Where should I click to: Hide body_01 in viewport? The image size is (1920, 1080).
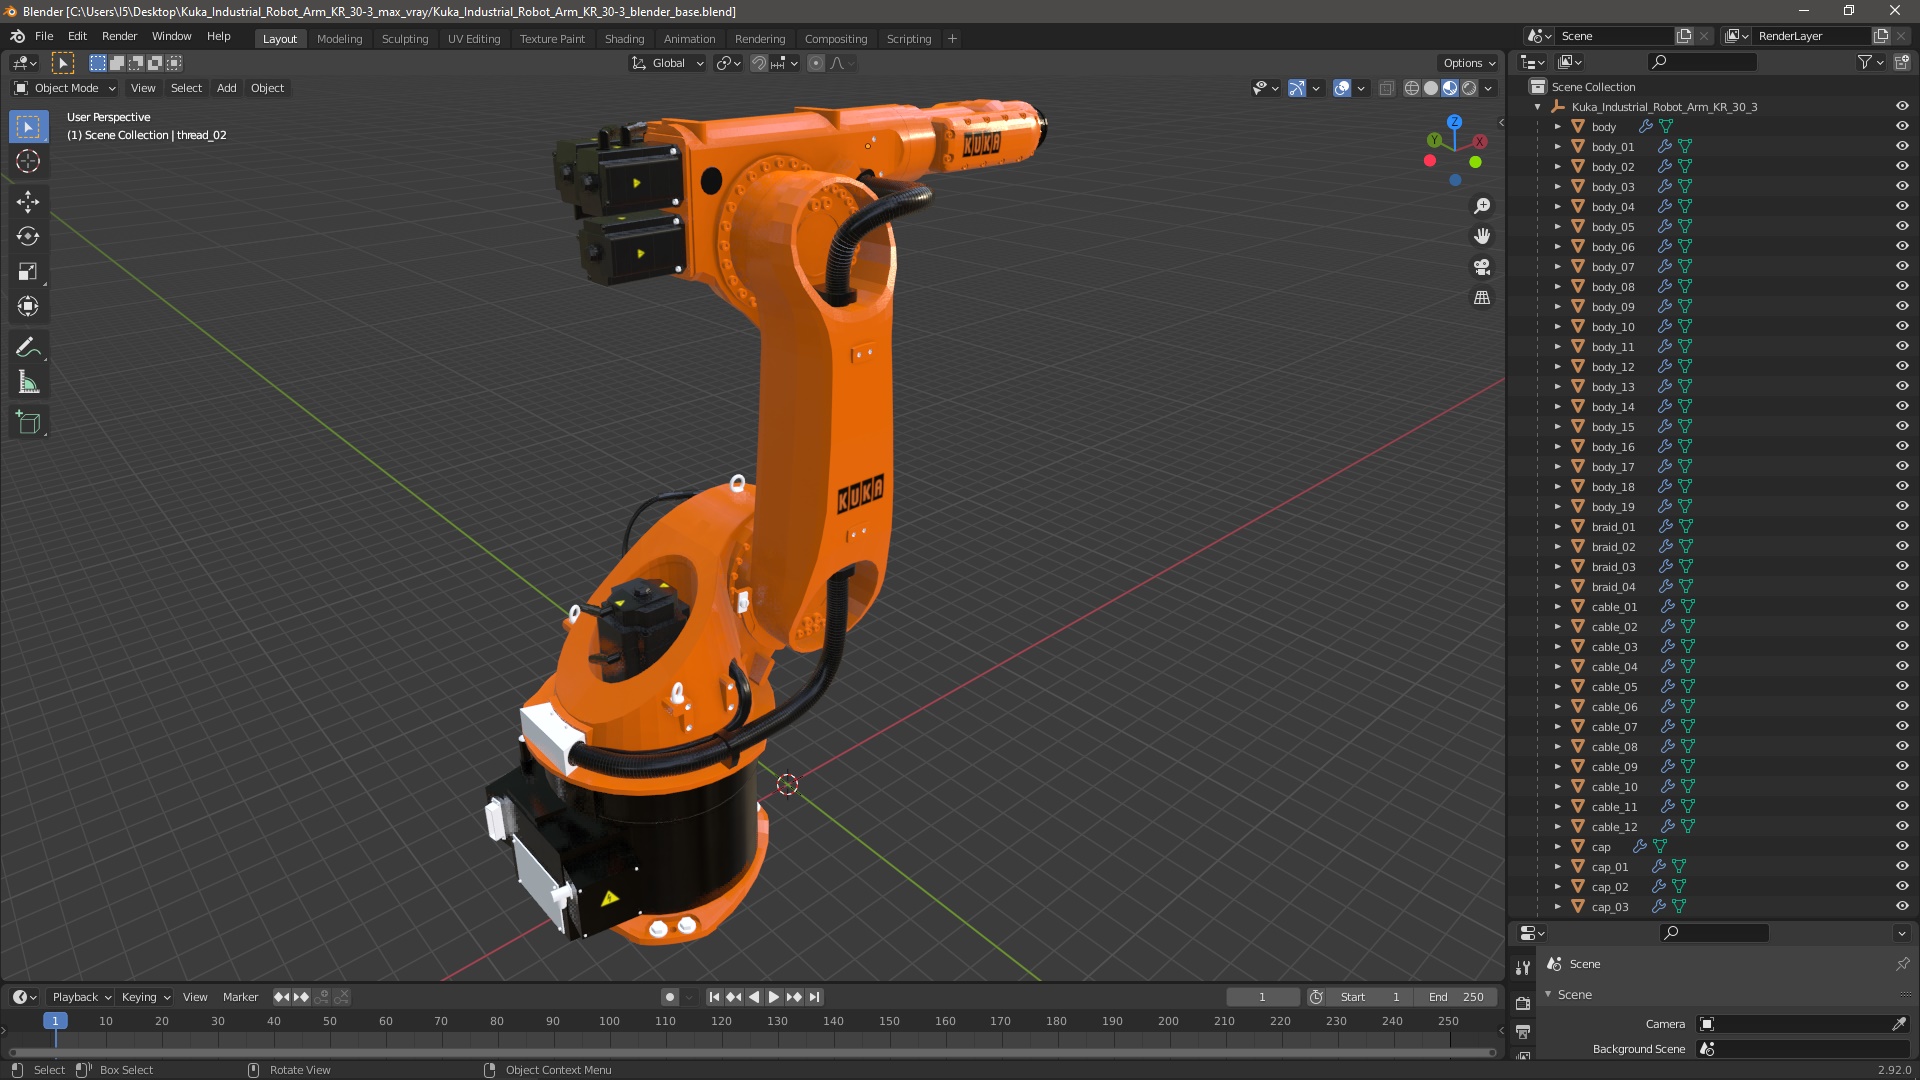[1902, 146]
